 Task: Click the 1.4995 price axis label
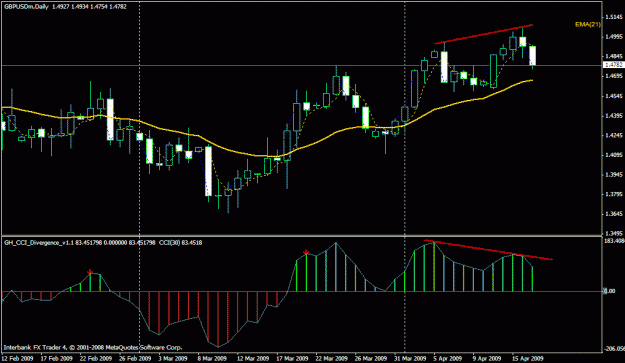(x=614, y=37)
